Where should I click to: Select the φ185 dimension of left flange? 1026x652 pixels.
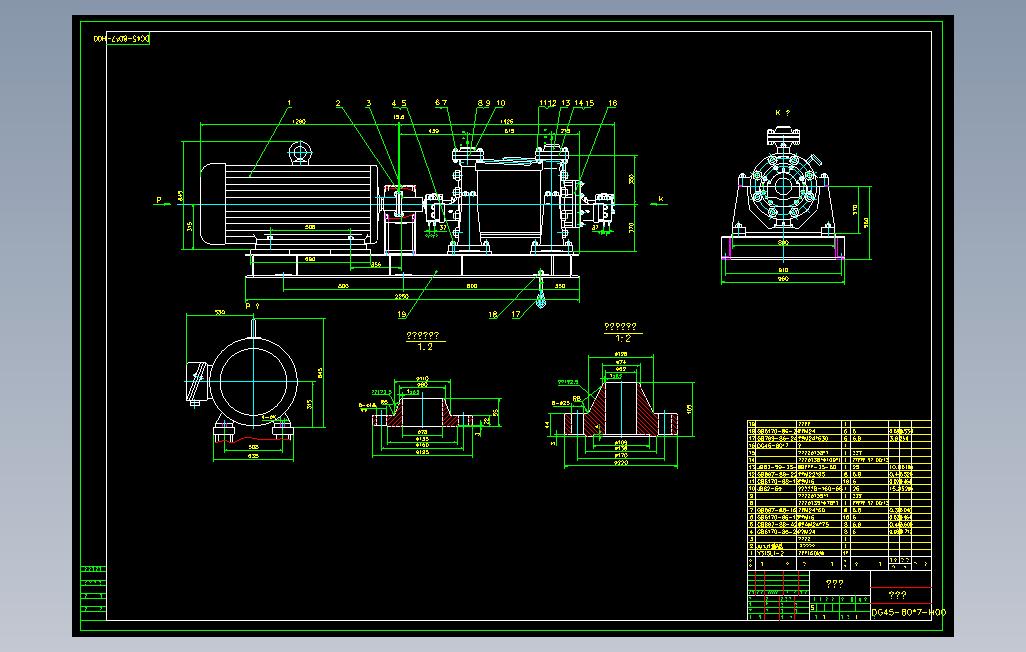click(422, 452)
